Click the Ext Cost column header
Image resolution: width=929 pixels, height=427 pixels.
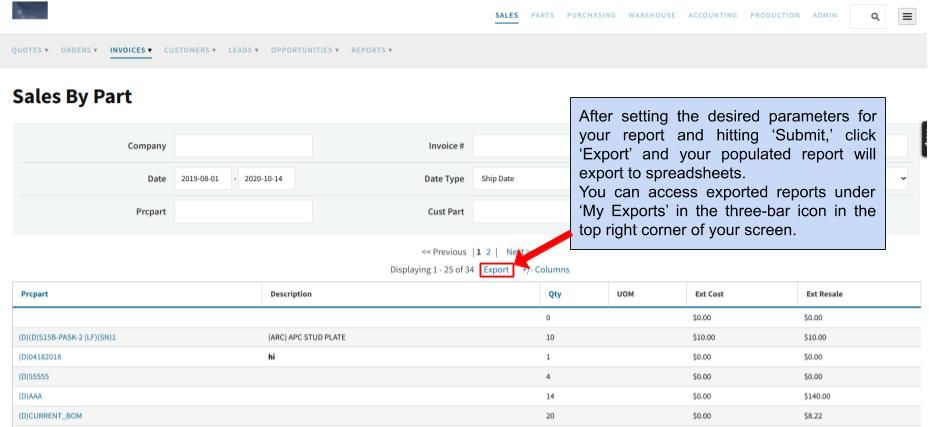tap(709, 294)
